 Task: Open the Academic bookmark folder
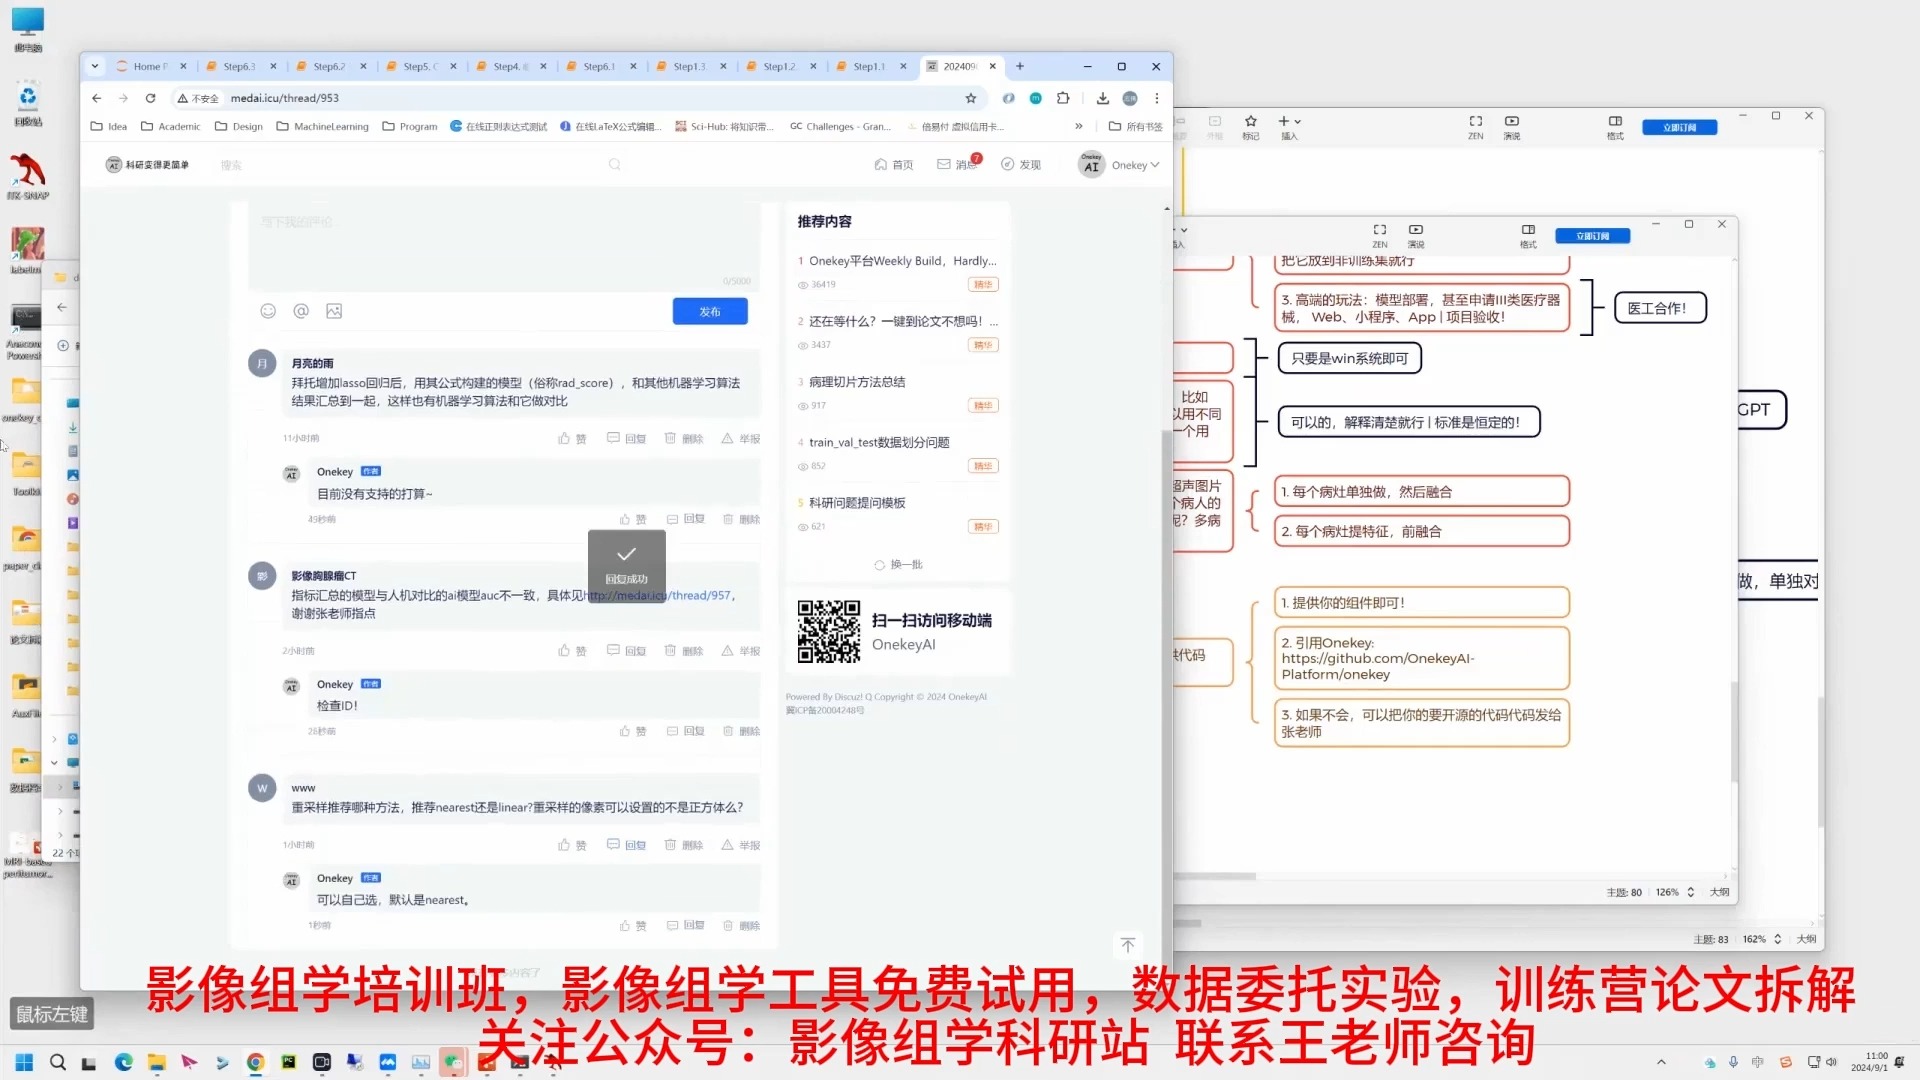click(x=171, y=127)
